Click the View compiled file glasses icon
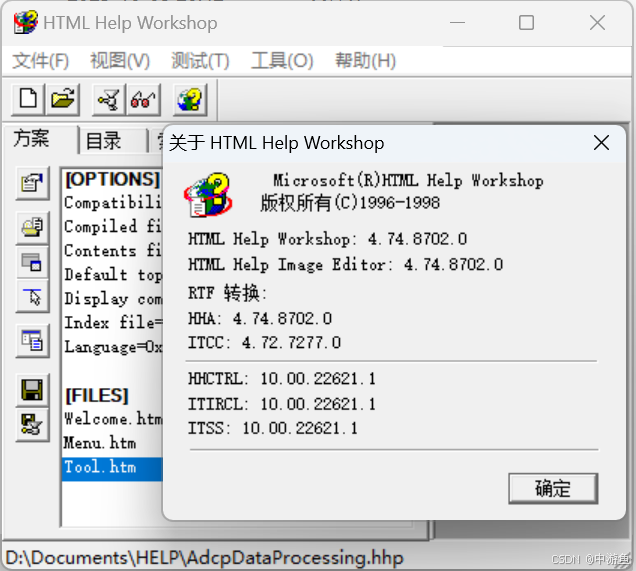The width and height of the screenshot is (636, 571). coord(143,99)
